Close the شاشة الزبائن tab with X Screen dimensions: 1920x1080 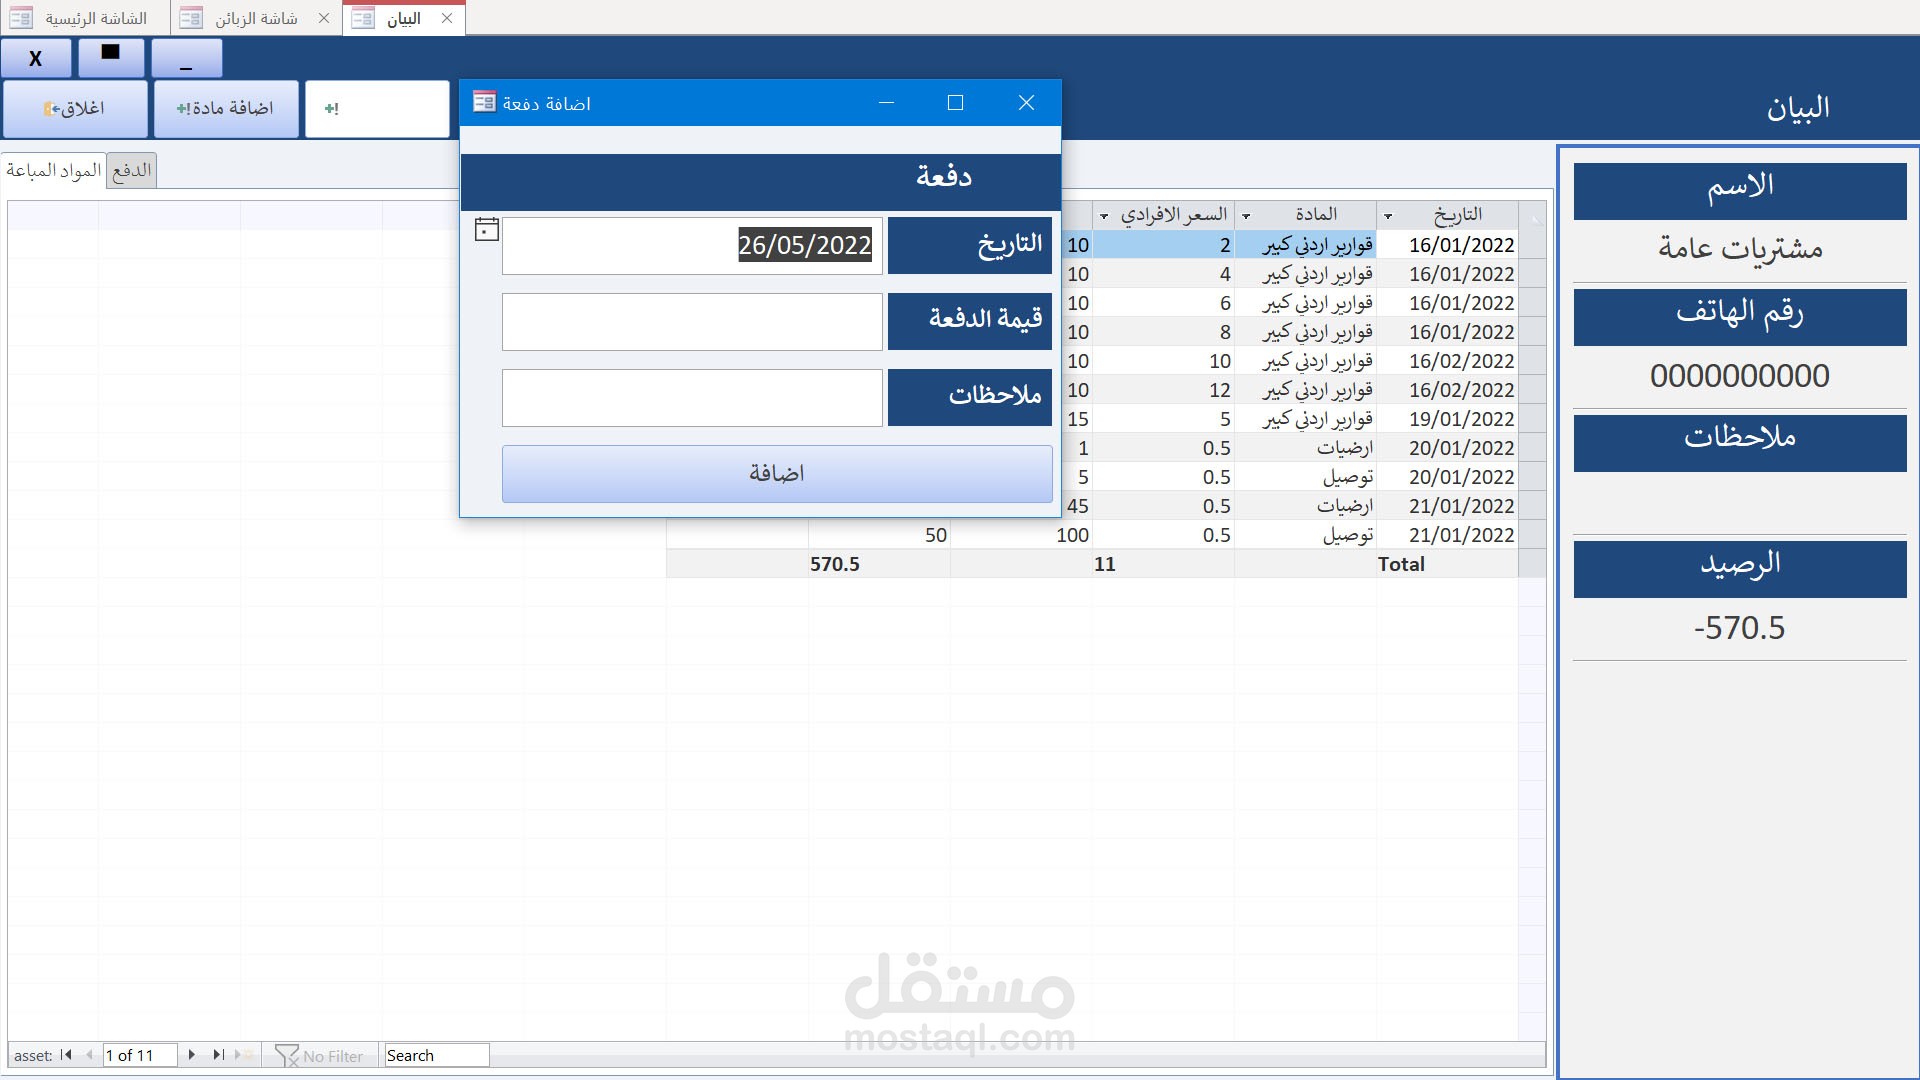coord(324,18)
